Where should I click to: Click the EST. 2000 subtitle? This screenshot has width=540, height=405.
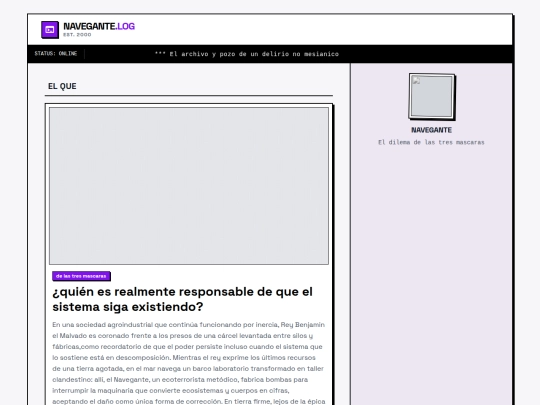[77, 35]
